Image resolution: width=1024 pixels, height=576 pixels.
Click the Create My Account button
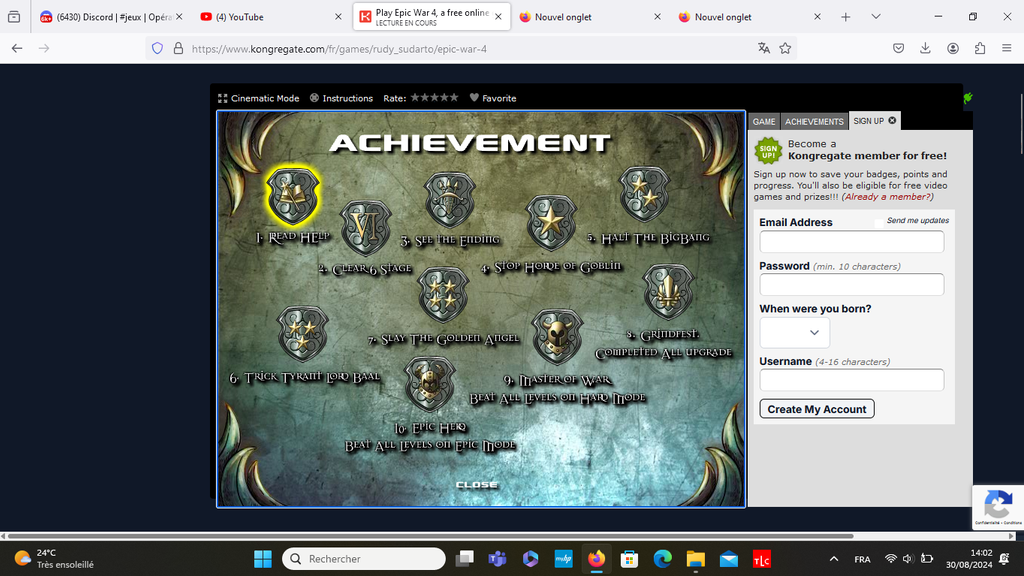[x=817, y=409]
